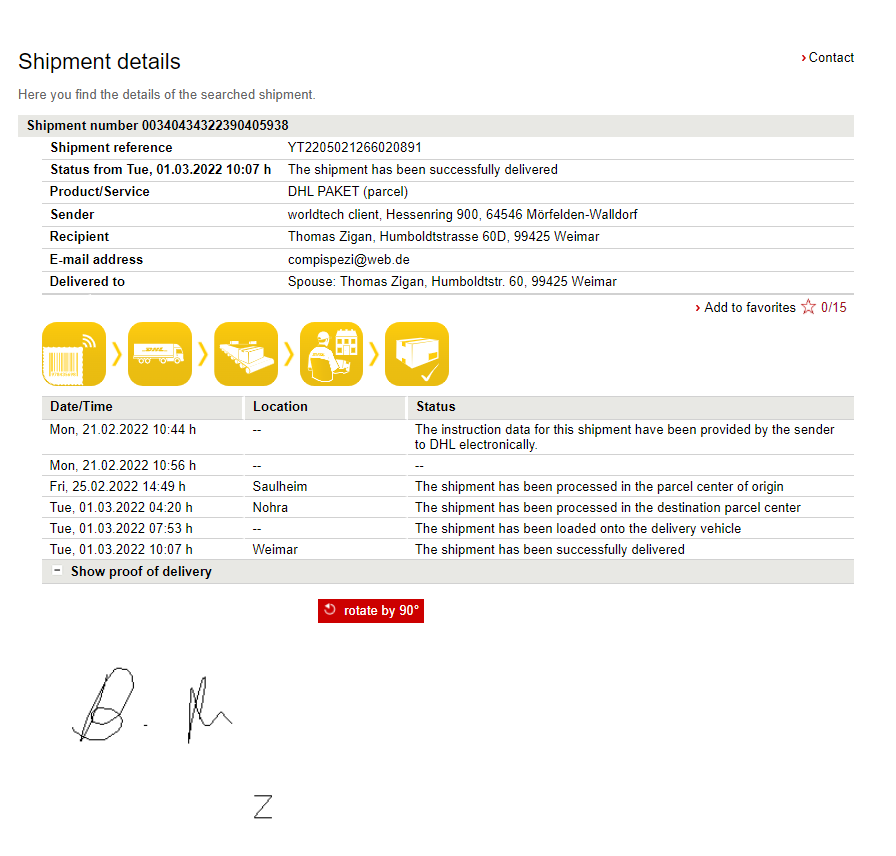Viewport: 896px width, 856px height.
Task: Click the compispezi@web.de email address
Action: tap(348, 259)
